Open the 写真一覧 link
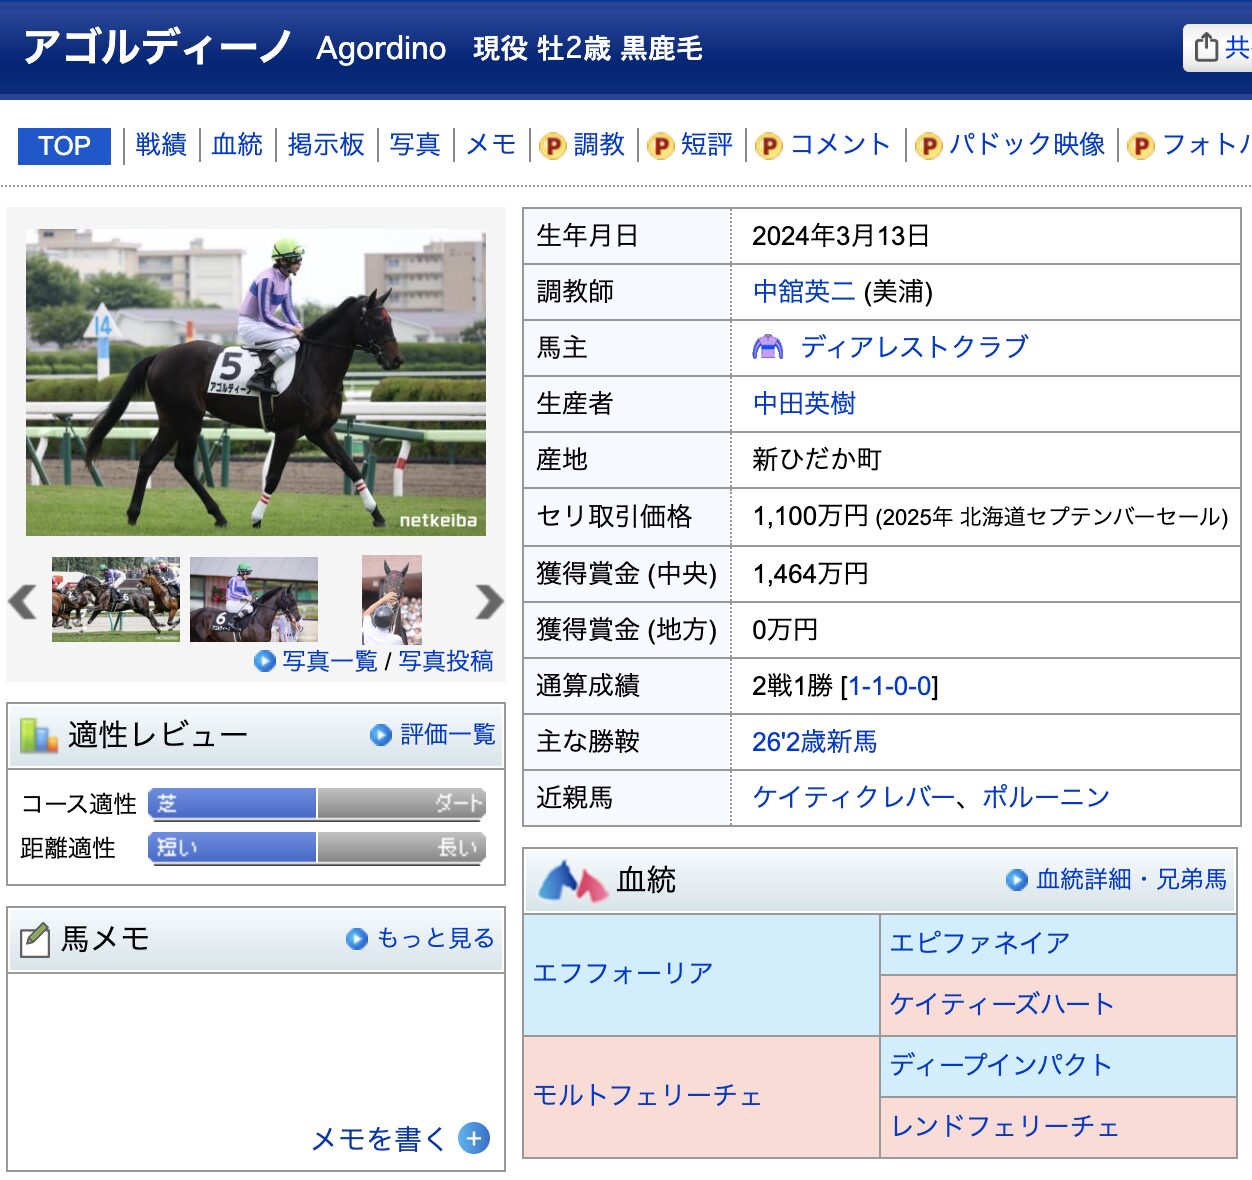Image resolution: width=1252 pixels, height=1180 pixels. pos(330,661)
